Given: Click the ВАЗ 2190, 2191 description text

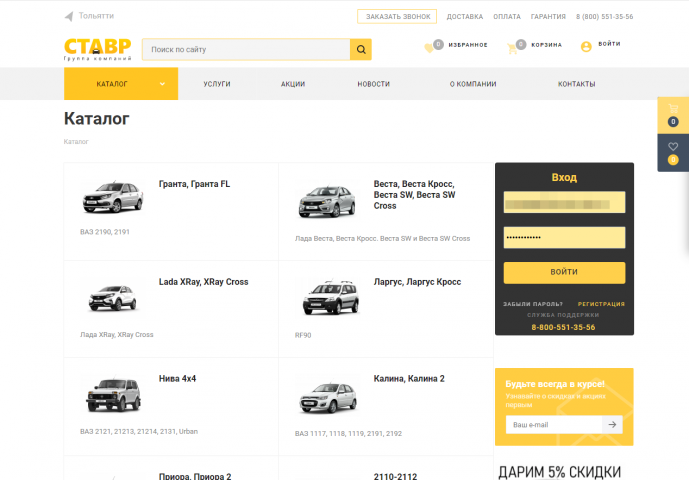Looking at the screenshot, I should tap(105, 232).
